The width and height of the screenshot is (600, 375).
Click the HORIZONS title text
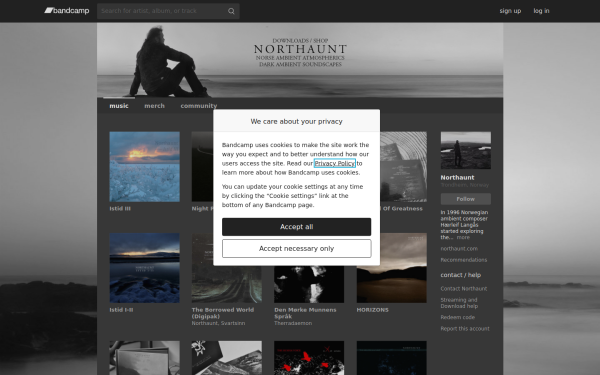click(373, 310)
